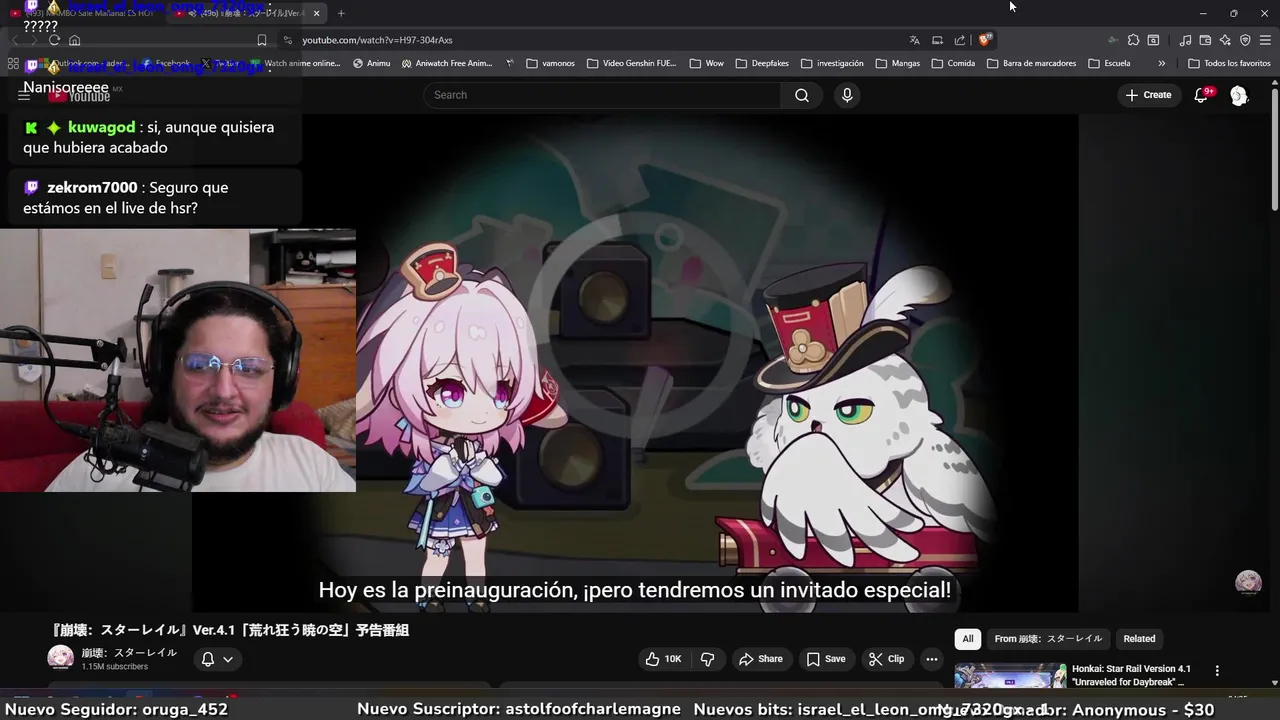Click the site settings icon beside URL

point(288,40)
